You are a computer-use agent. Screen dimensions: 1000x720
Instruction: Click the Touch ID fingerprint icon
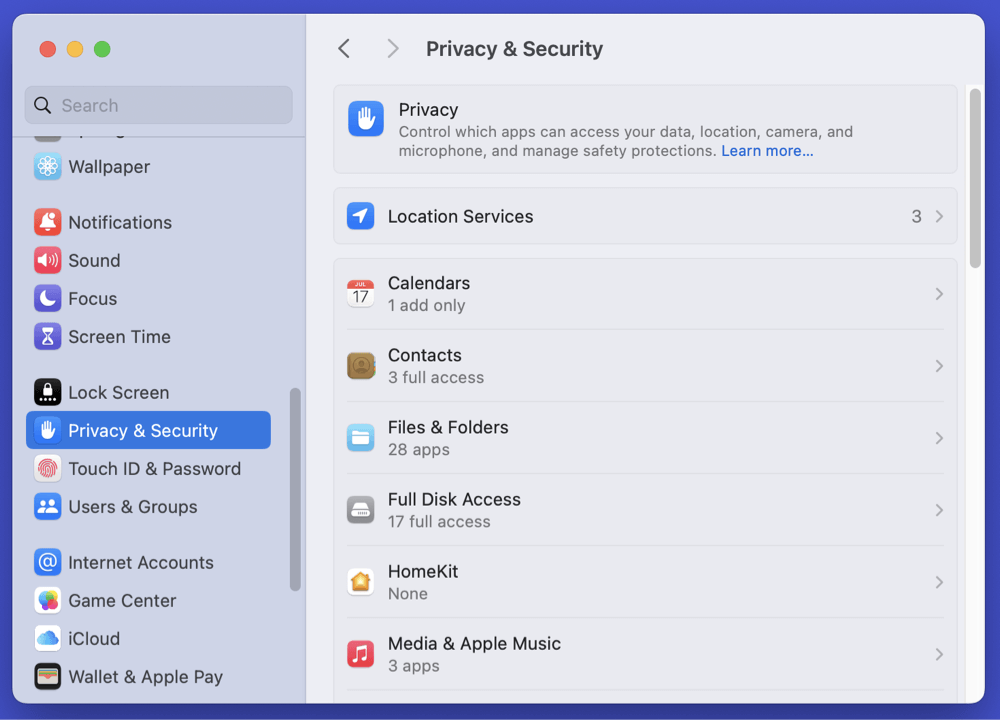point(47,468)
